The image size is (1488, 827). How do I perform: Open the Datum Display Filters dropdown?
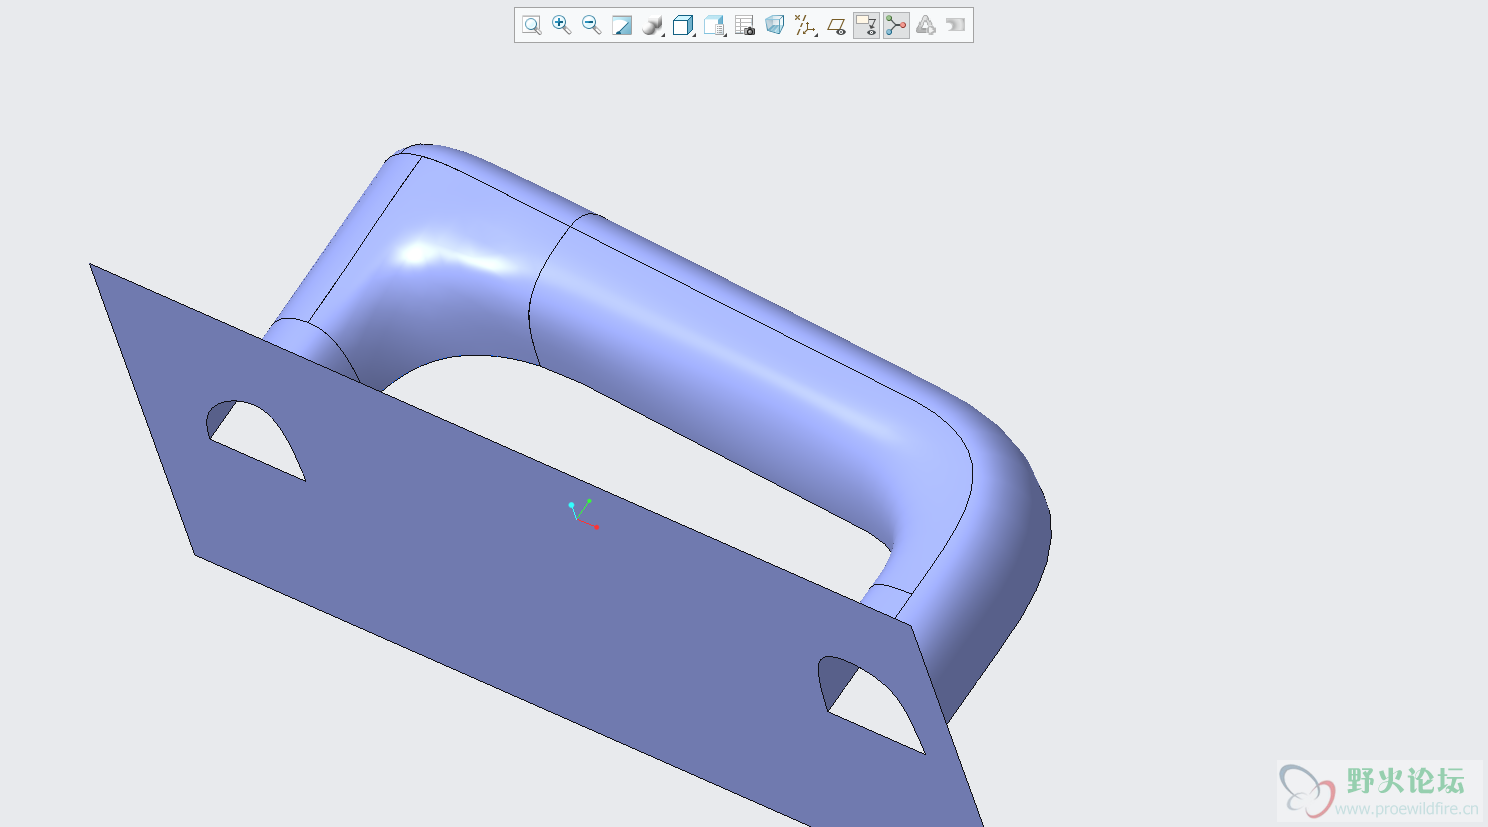pos(805,25)
